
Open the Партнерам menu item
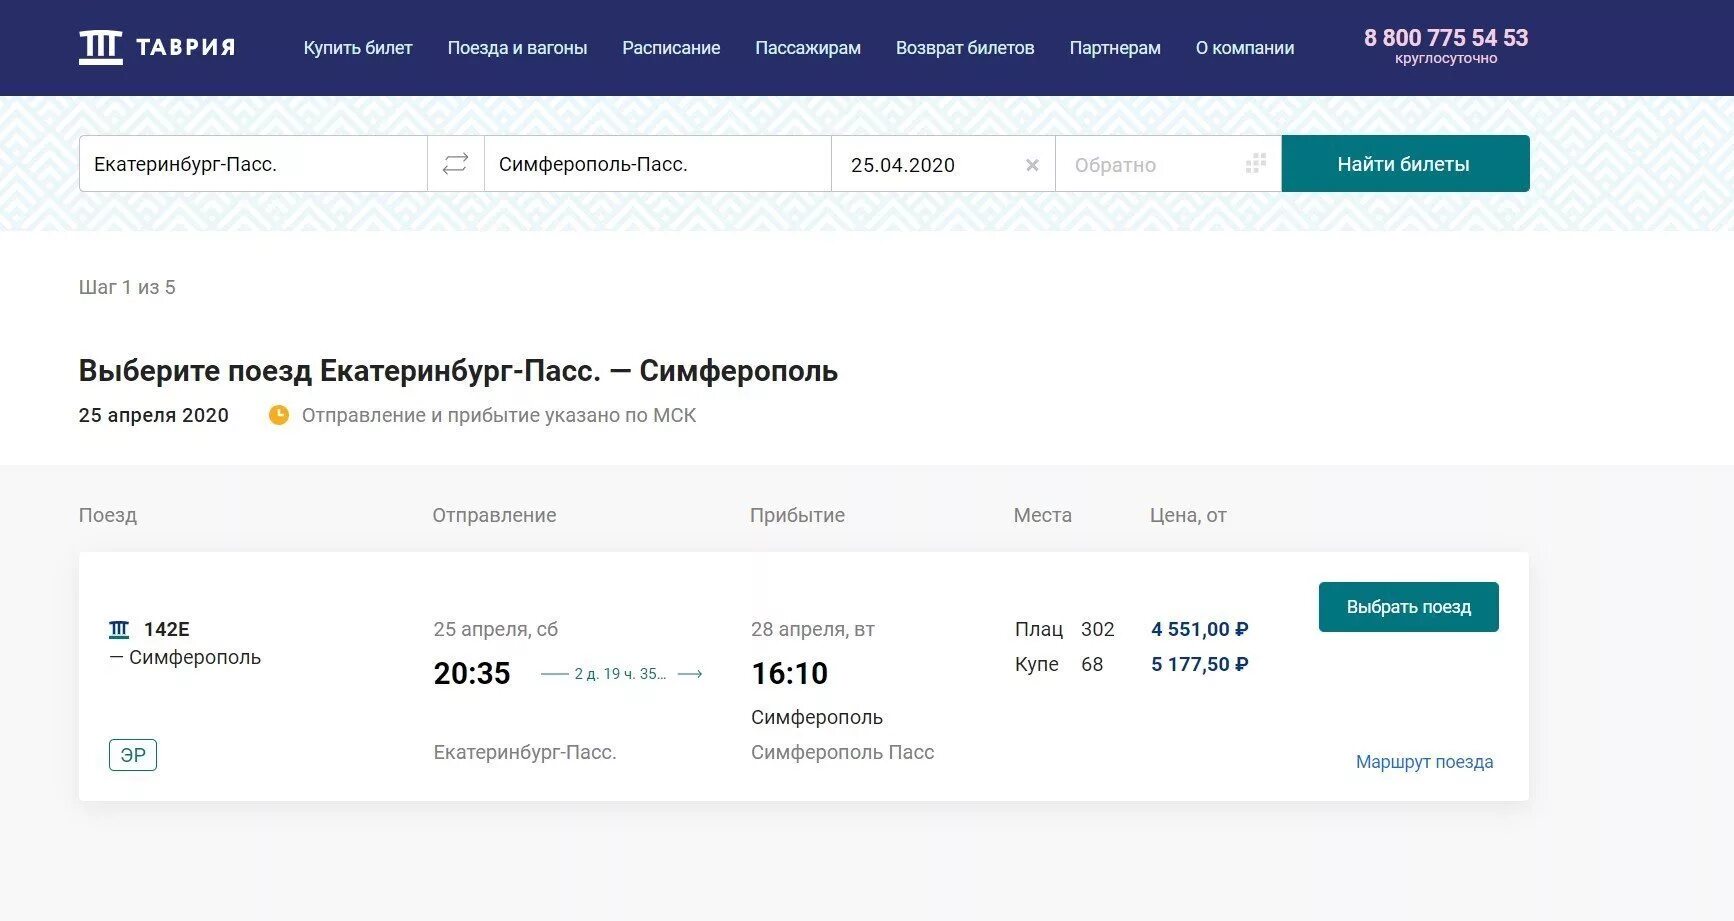click(x=1115, y=48)
